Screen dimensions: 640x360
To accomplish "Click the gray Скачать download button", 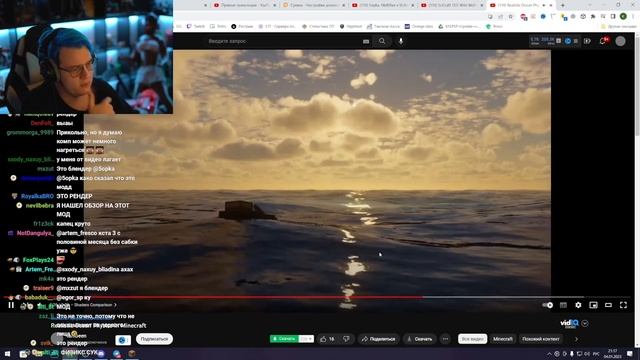I will [420, 339].
